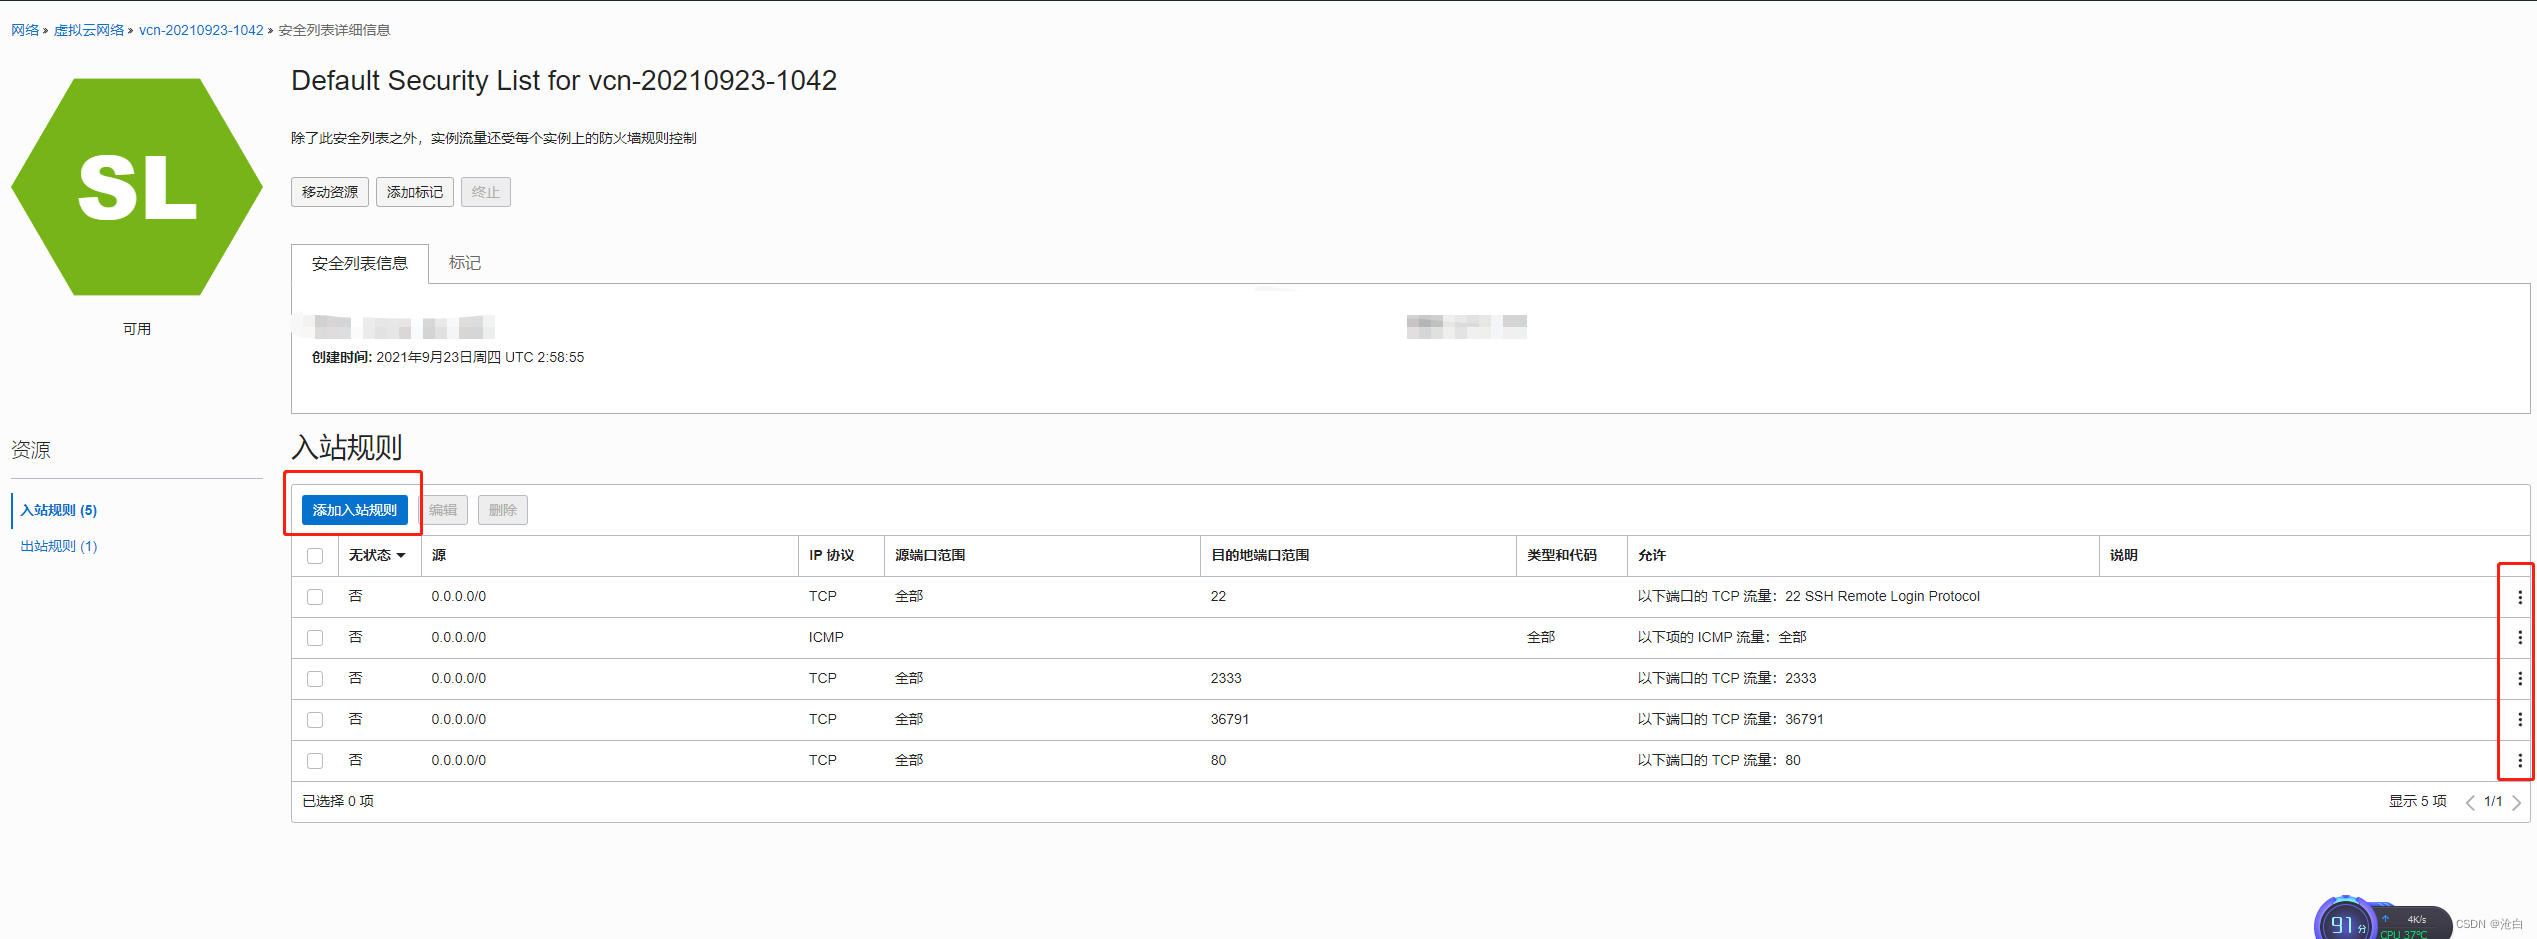Click destination port 2333 cell

1226,678
